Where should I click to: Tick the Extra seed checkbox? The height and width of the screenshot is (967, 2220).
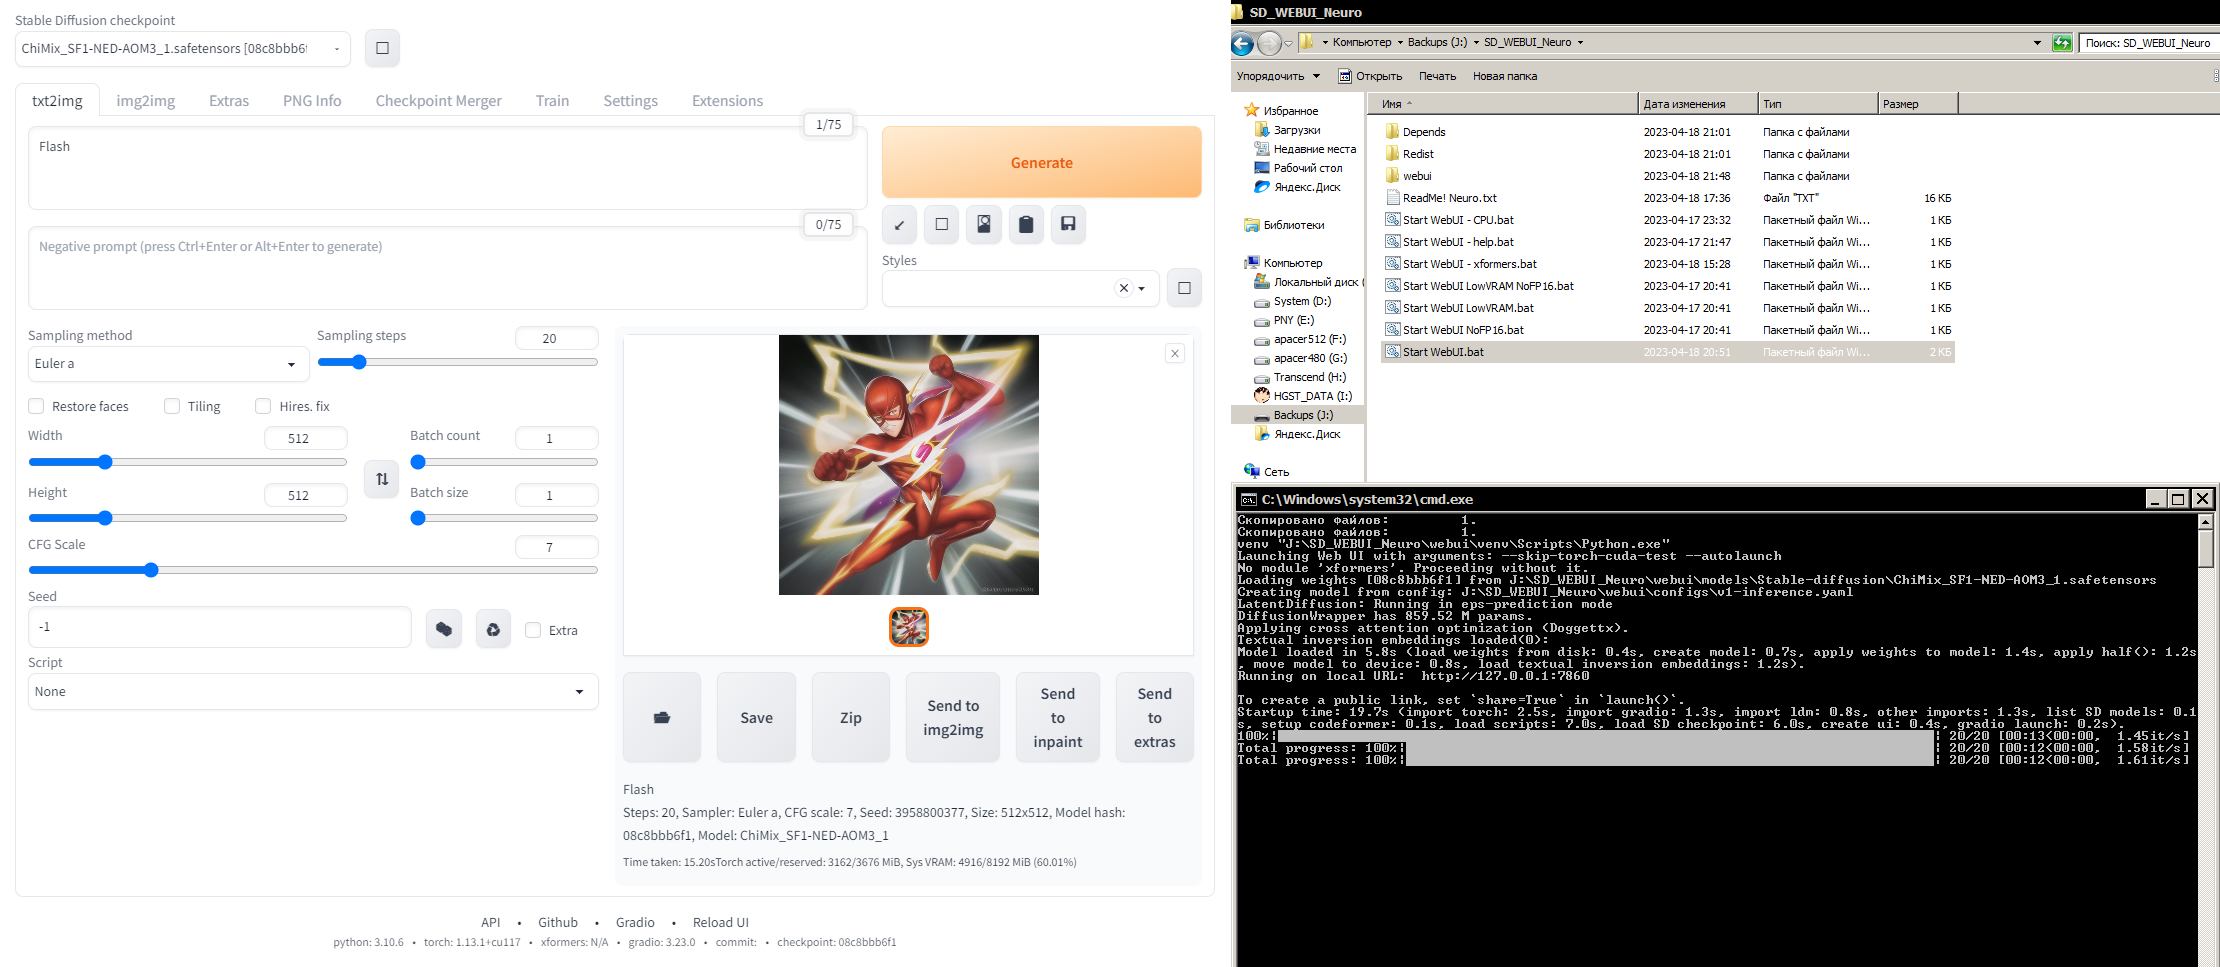tap(533, 630)
